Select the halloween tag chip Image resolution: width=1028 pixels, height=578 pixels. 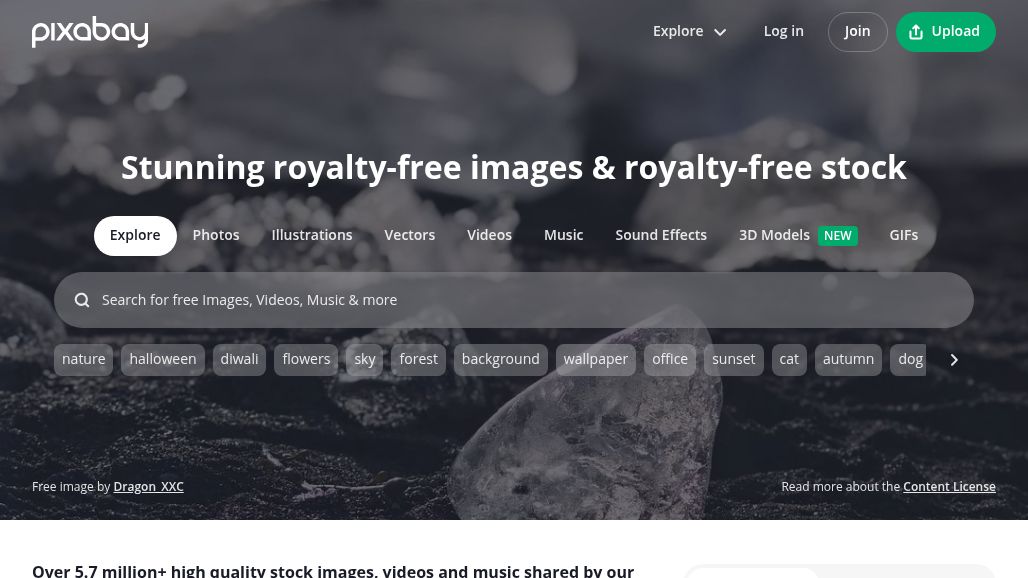[163, 360]
